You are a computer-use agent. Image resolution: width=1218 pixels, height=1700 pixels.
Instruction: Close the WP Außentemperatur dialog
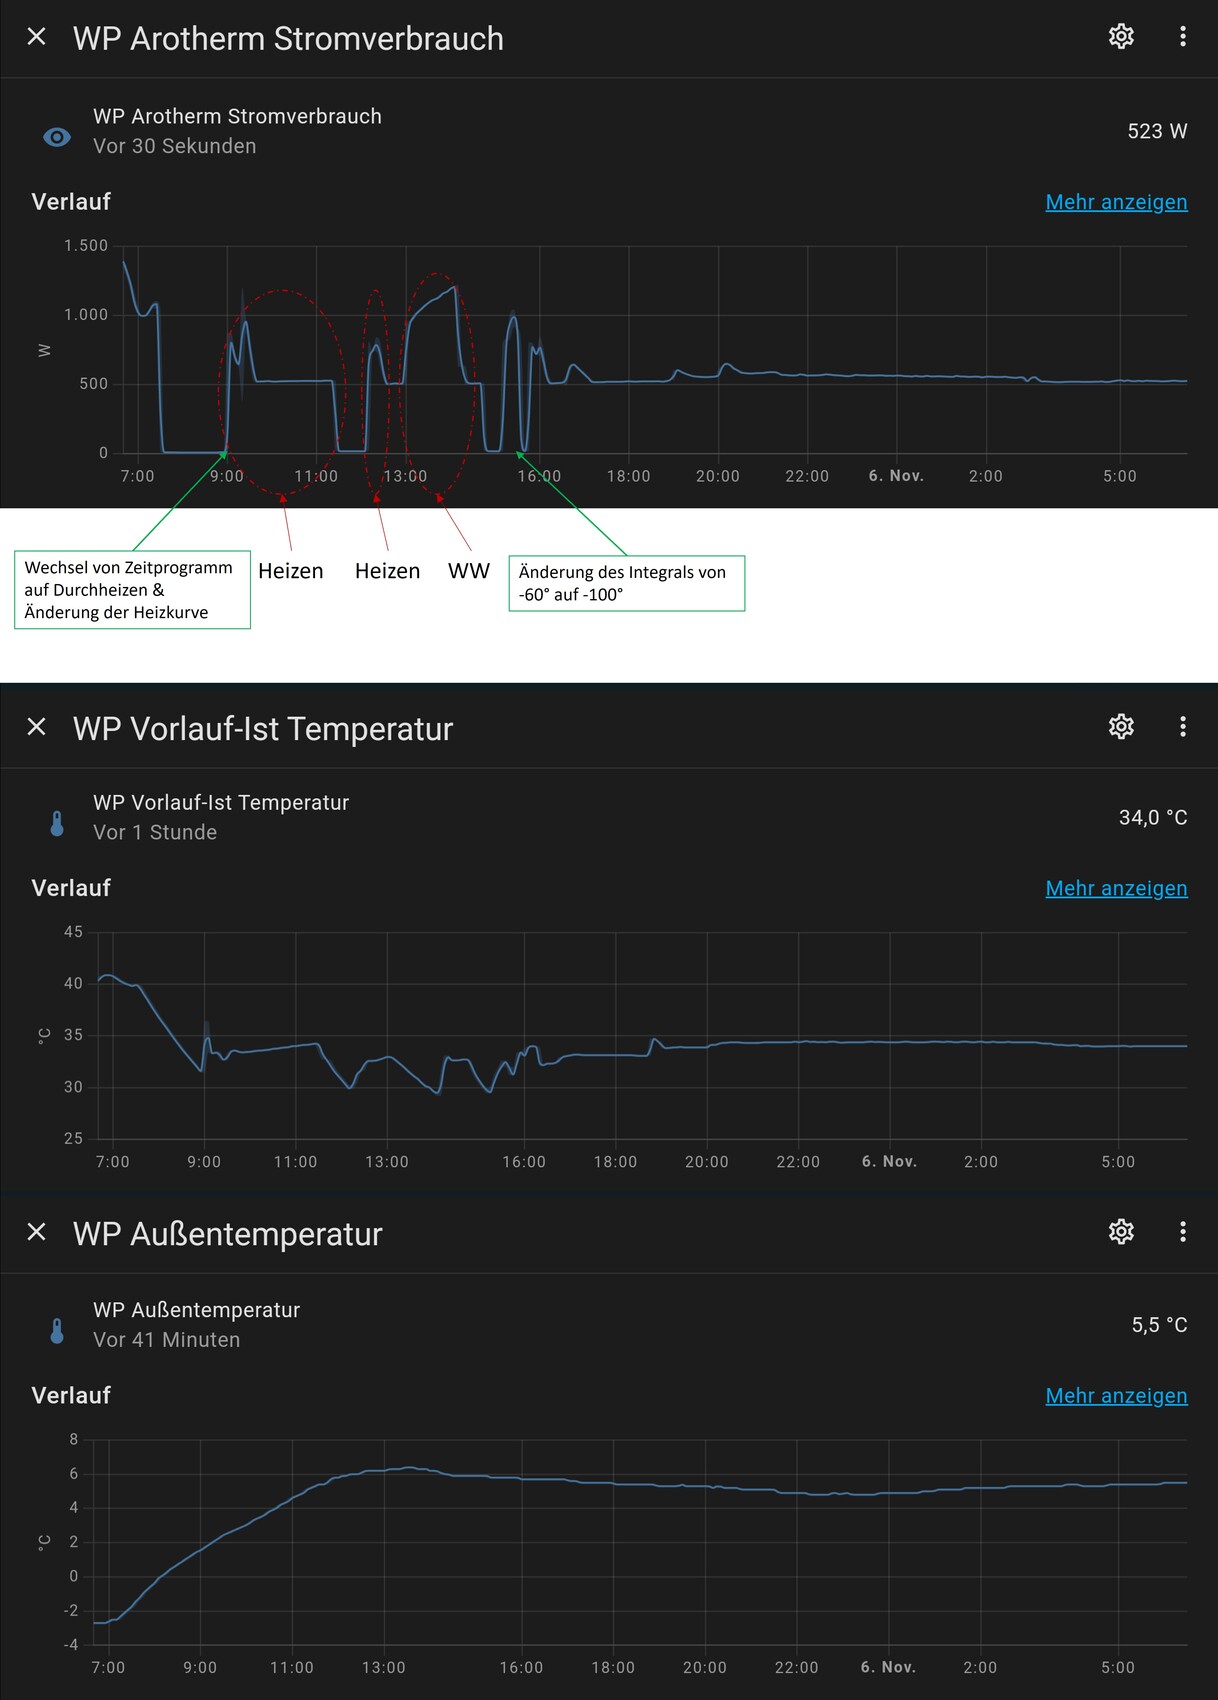click(37, 1232)
